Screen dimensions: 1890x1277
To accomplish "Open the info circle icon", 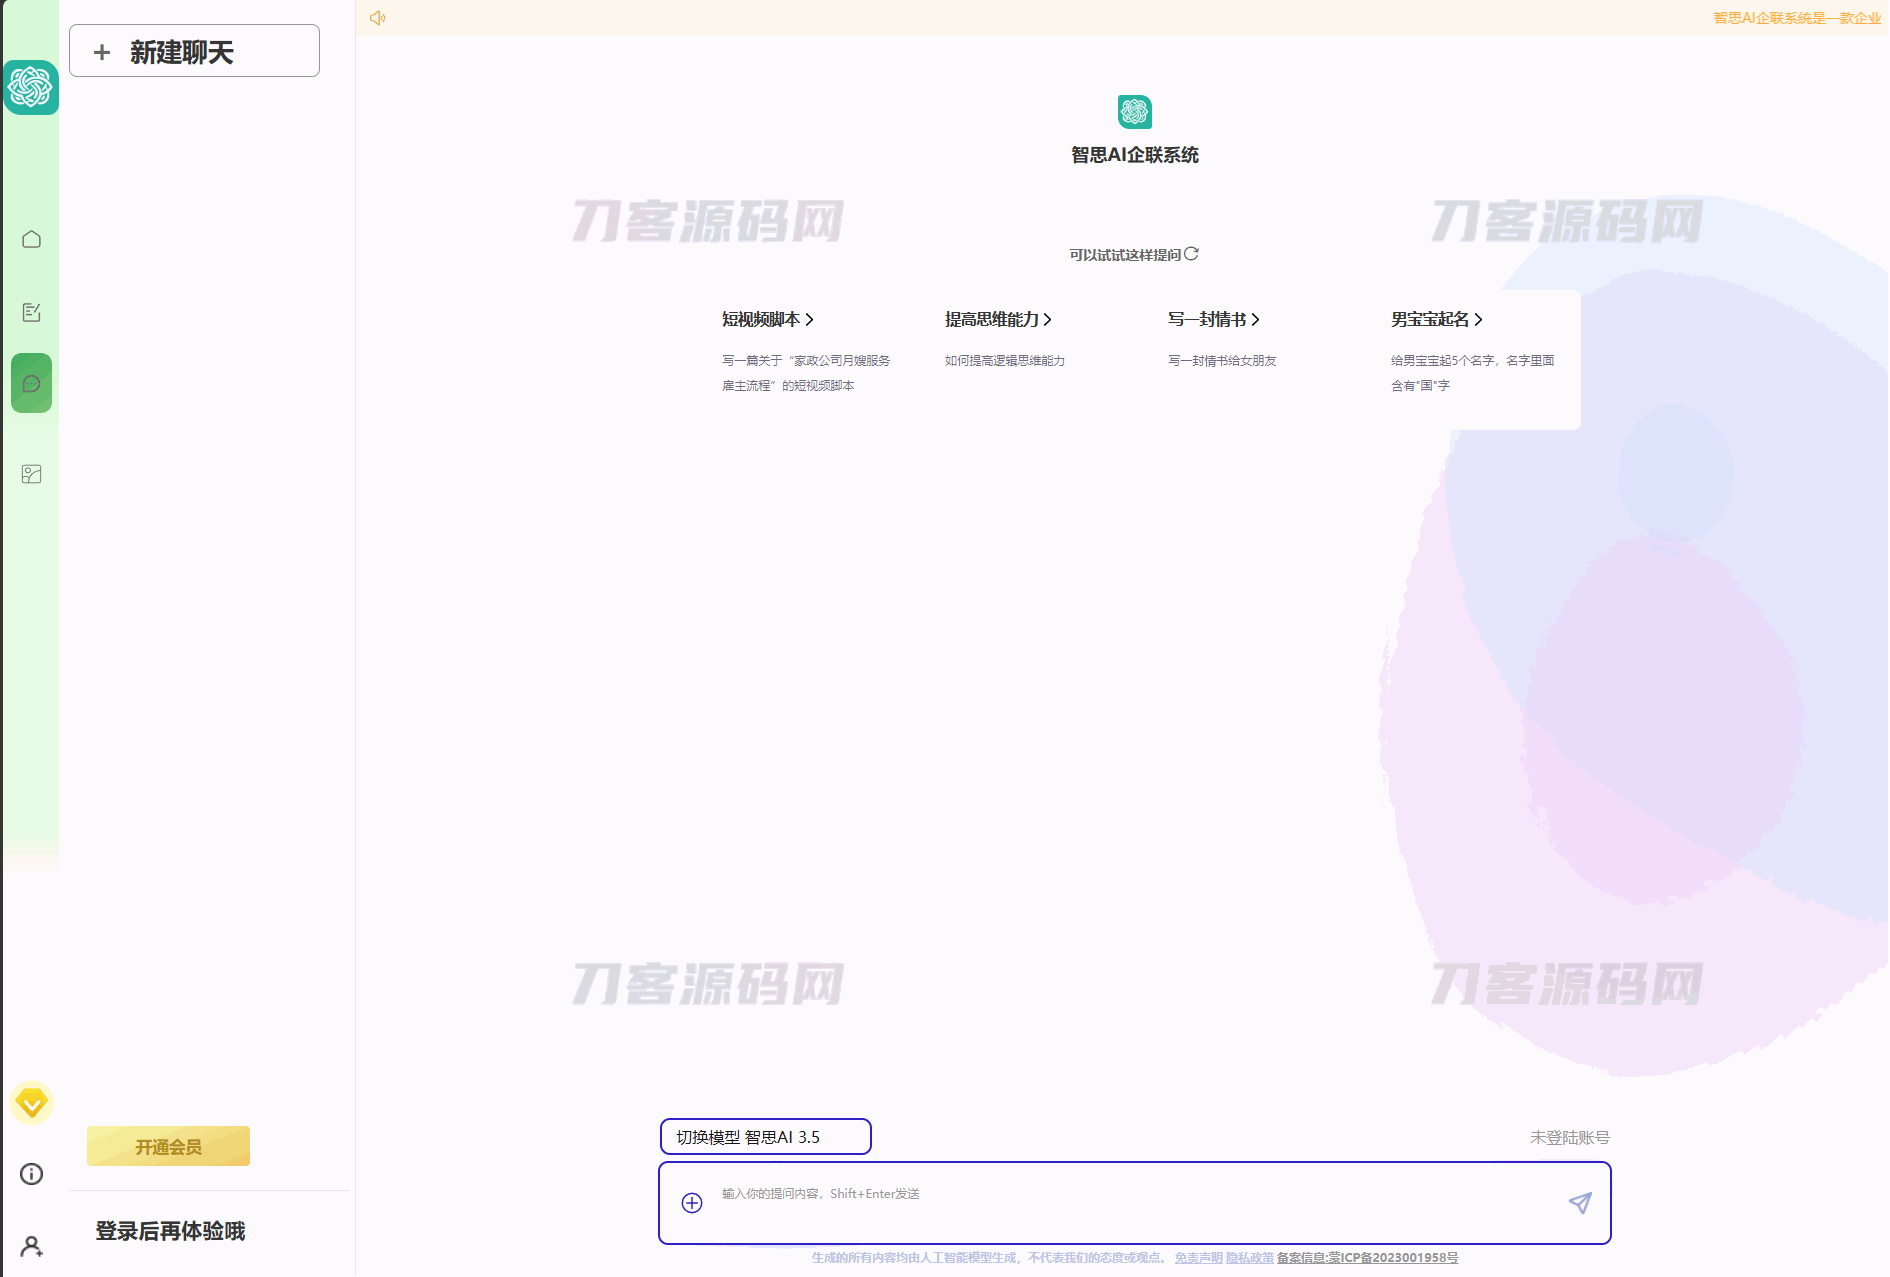I will (x=32, y=1174).
